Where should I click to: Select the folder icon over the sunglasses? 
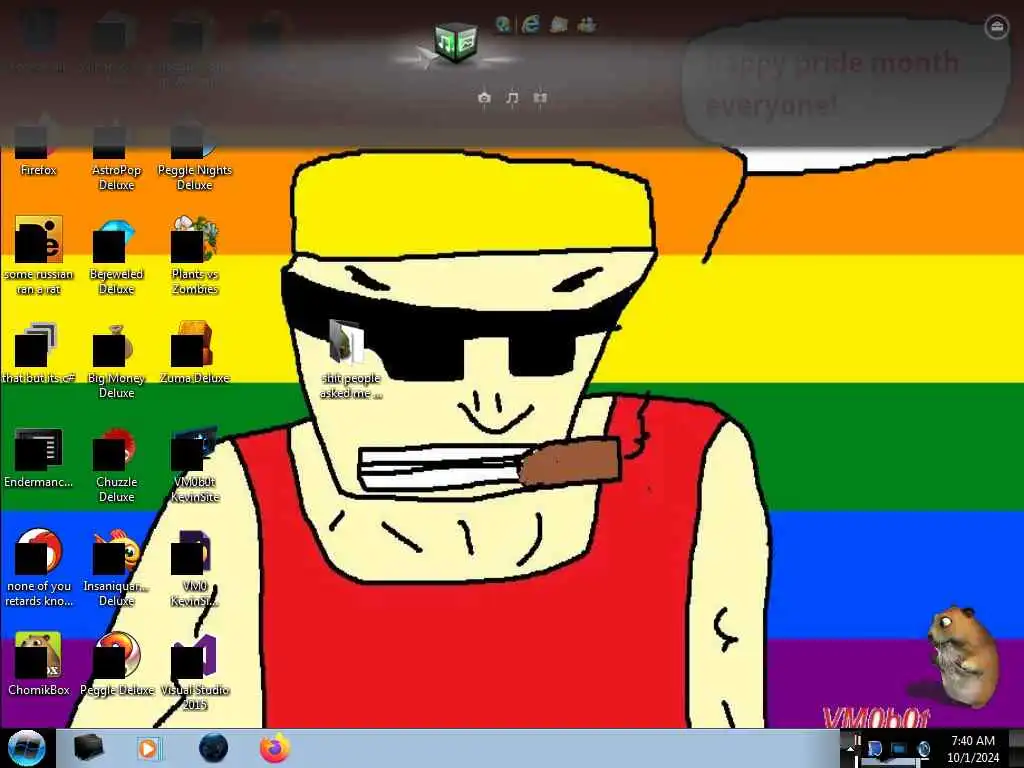(x=349, y=359)
